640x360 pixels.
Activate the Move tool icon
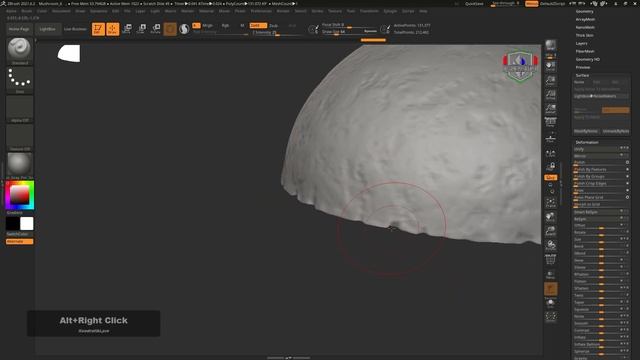click(127, 29)
